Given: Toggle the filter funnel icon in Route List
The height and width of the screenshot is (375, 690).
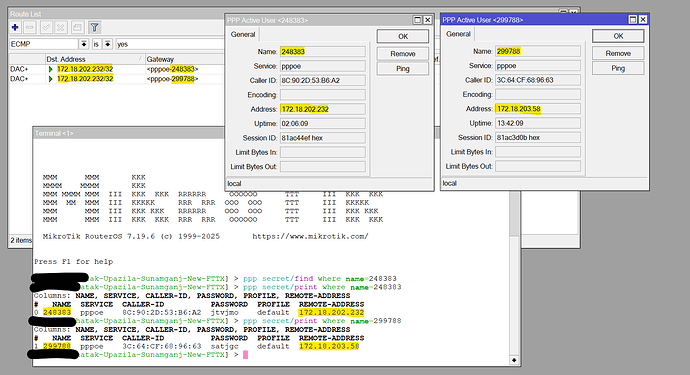Looking at the screenshot, I should tap(94, 27).
